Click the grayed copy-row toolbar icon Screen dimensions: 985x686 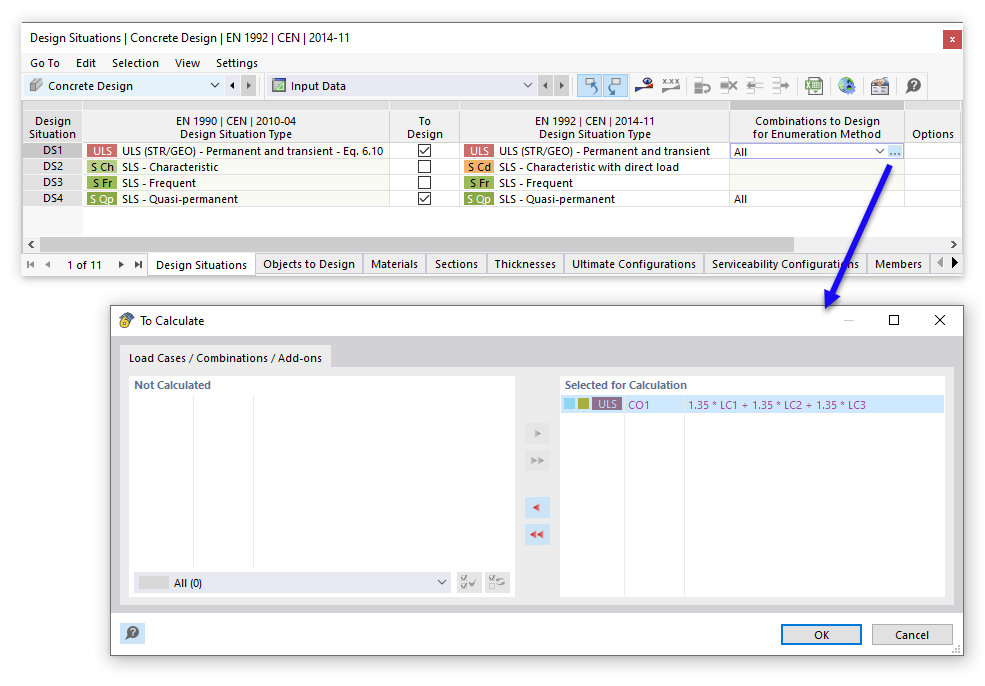tap(702, 85)
